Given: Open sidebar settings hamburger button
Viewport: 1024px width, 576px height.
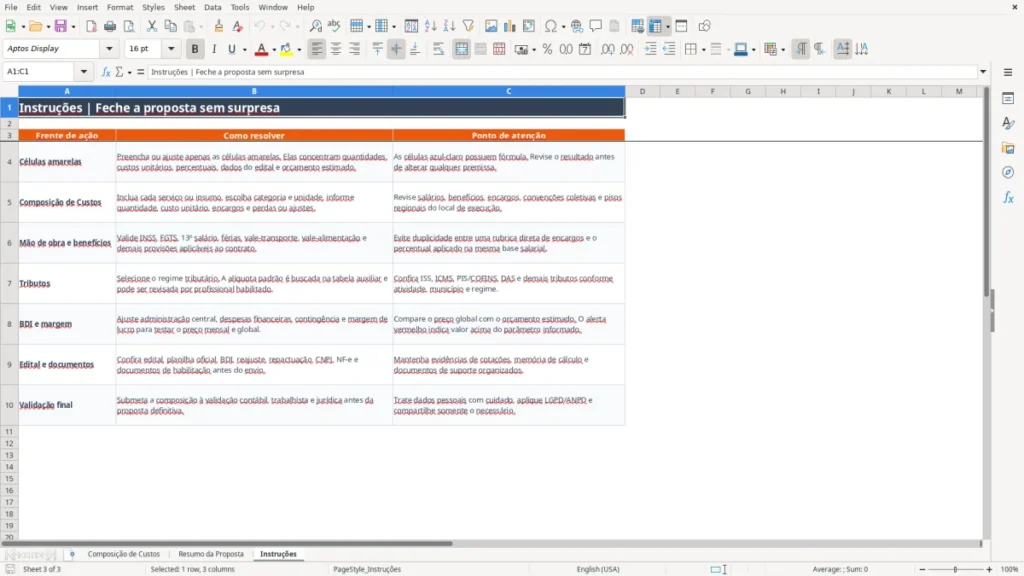Looking at the screenshot, I should point(1008,72).
